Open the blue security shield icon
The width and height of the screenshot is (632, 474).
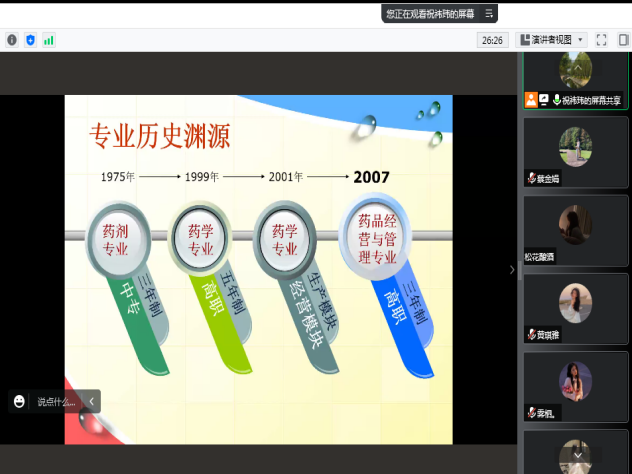point(30,40)
